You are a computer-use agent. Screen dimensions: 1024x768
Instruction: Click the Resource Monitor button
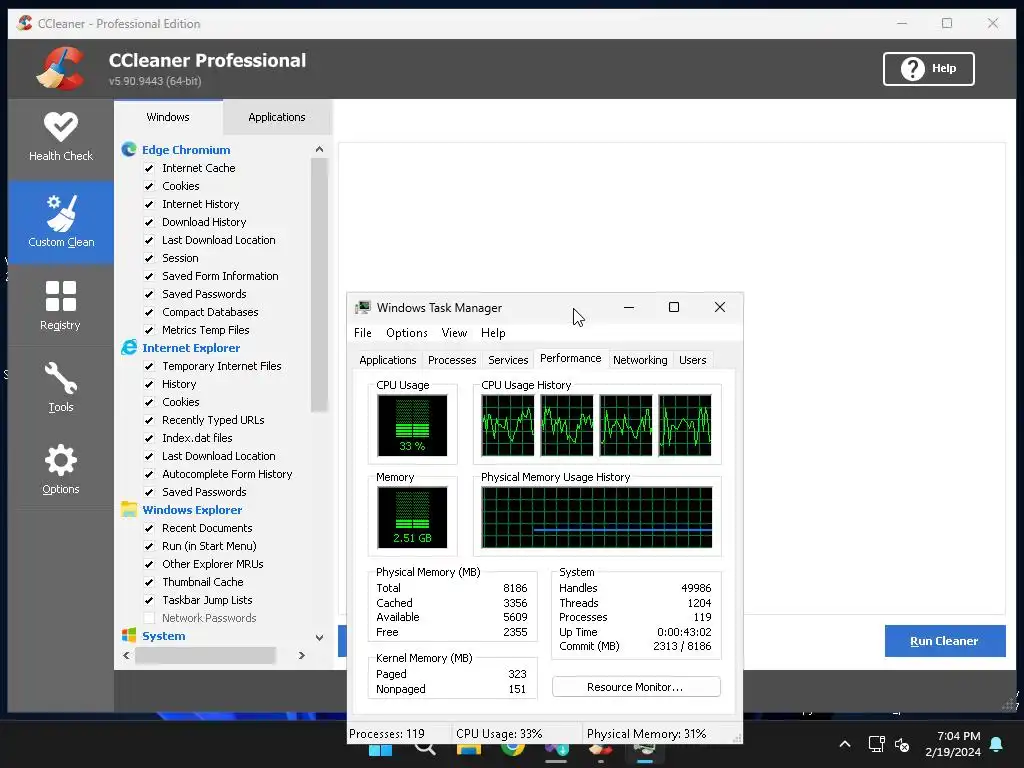(635, 687)
